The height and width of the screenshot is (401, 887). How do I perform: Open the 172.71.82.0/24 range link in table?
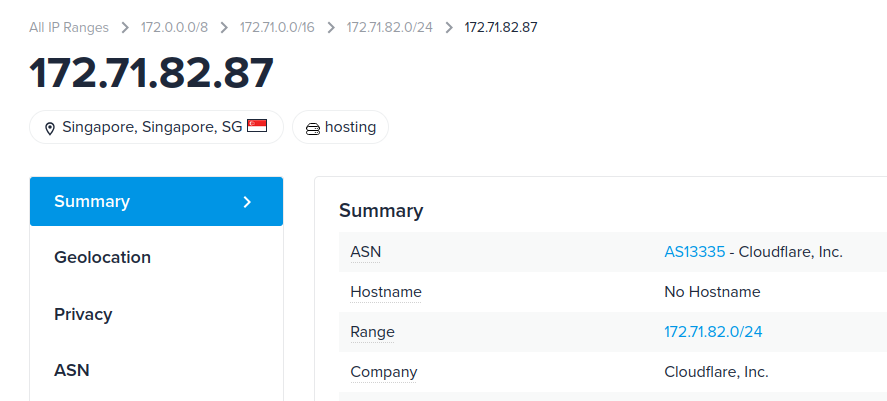pyautogui.click(x=713, y=331)
